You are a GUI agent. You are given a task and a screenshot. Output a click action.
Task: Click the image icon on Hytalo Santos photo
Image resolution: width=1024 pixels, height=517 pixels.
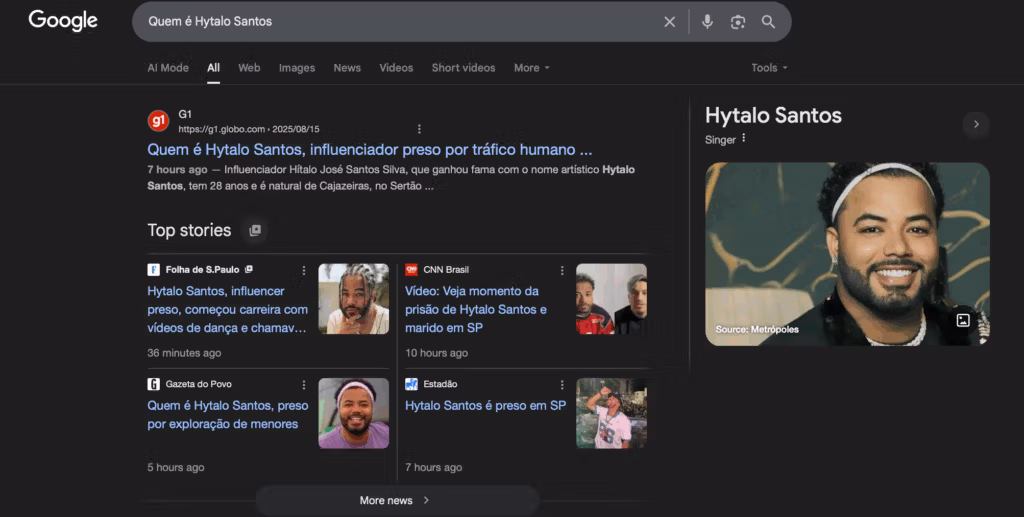pos(962,320)
